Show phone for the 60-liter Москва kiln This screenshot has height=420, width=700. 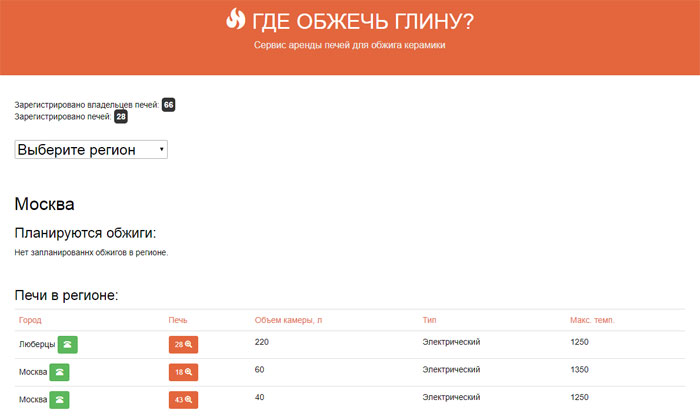click(60, 372)
